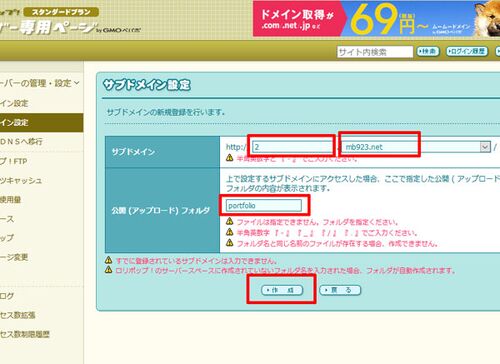Click warning icon beside ファイルは指定できません
Viewport: 500px width, 364px height.
(x=230, y=221)
